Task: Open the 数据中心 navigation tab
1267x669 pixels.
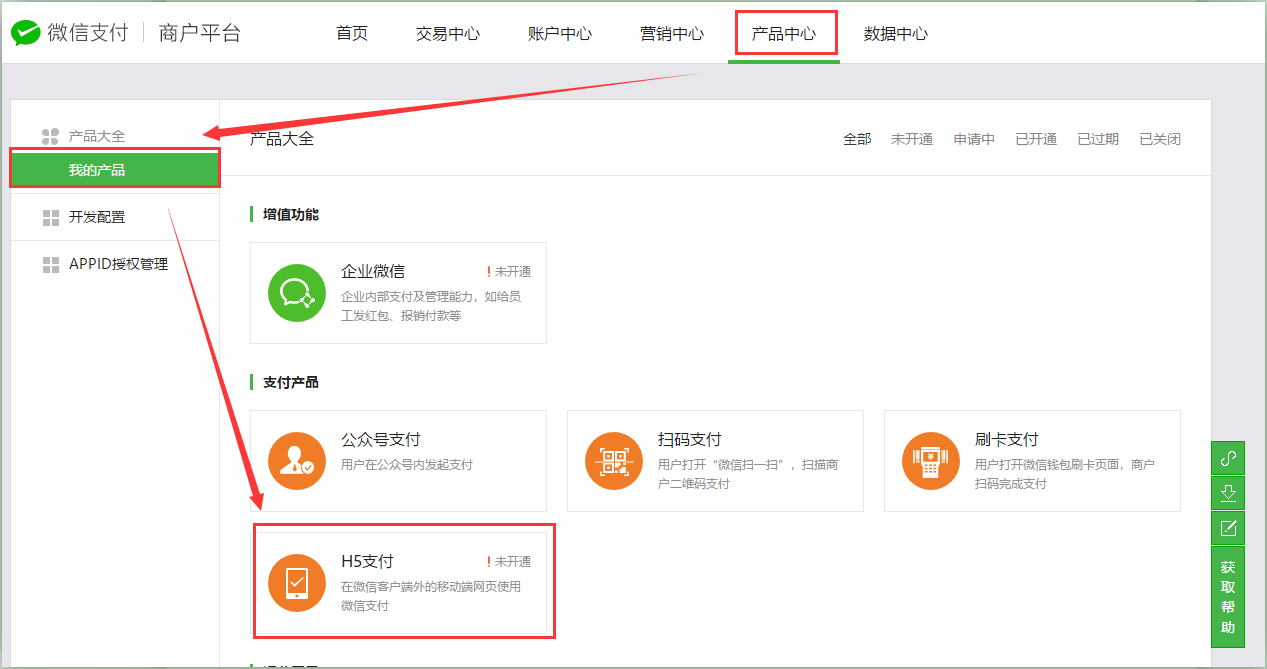Action: pyautogui.click(x=896, y=34)
